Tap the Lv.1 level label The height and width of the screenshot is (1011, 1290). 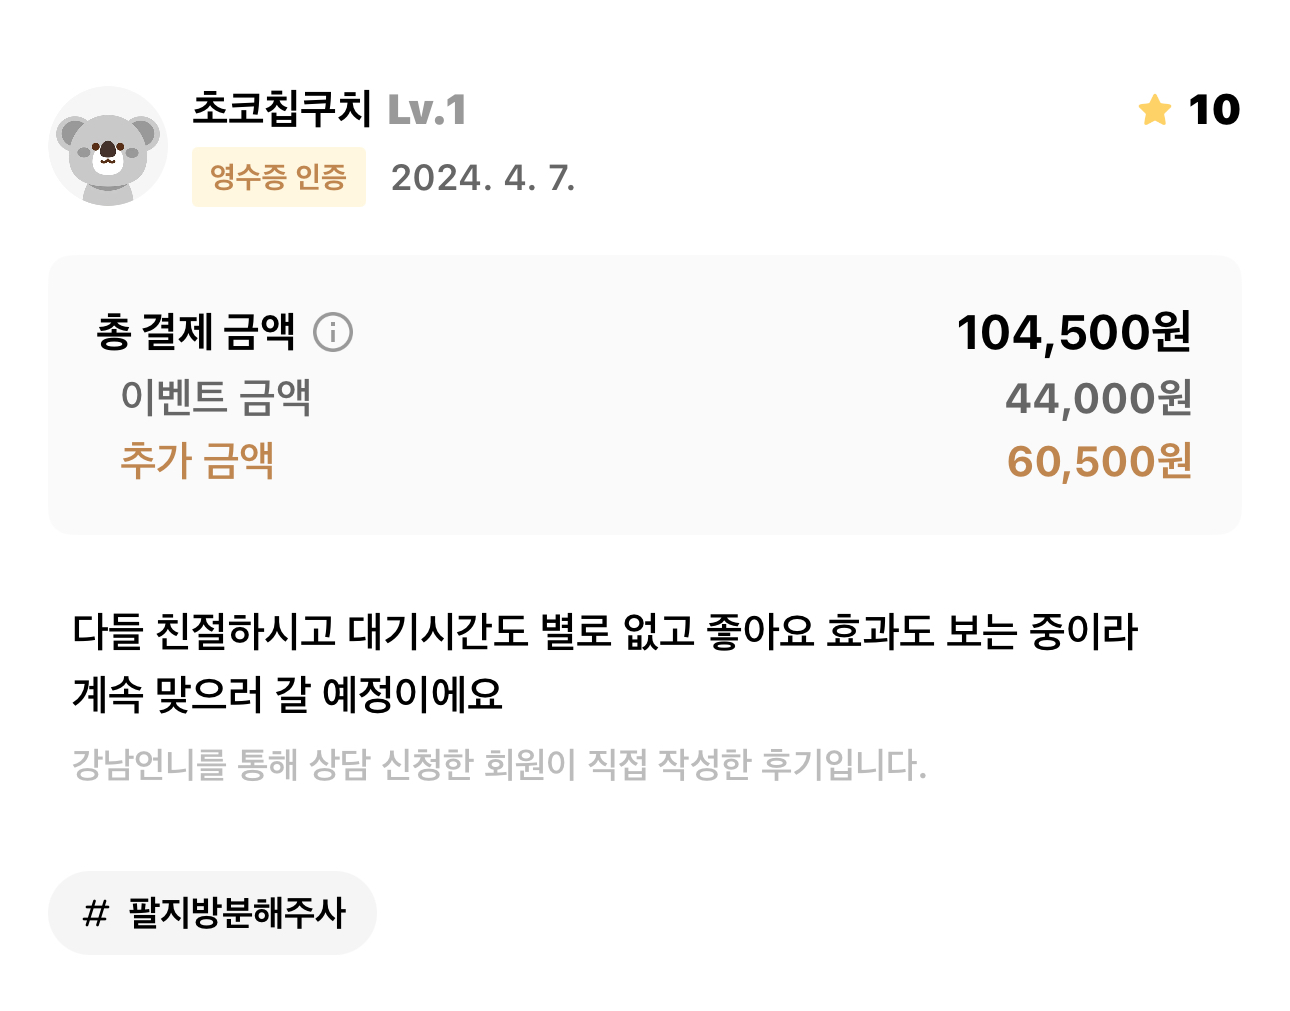427,110
